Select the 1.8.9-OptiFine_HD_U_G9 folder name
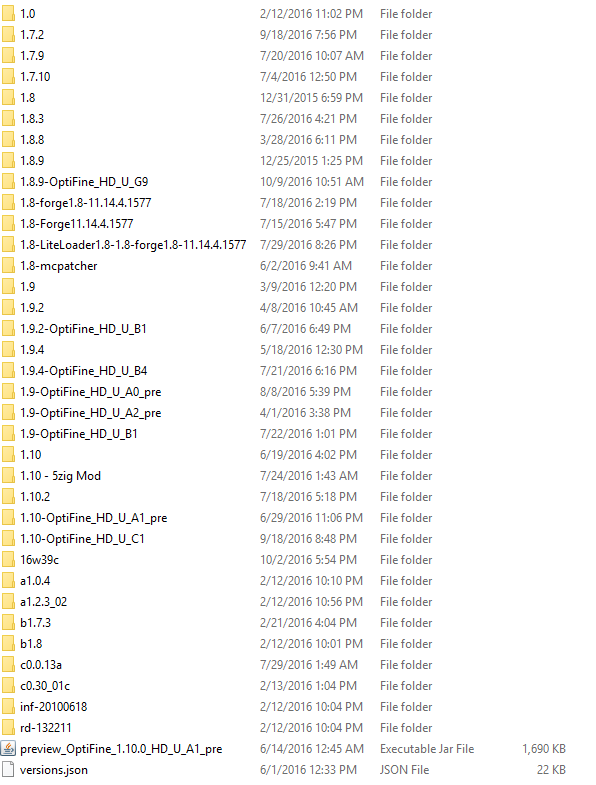The width and height of the screenshot is (596, 785). coord(84,182)
